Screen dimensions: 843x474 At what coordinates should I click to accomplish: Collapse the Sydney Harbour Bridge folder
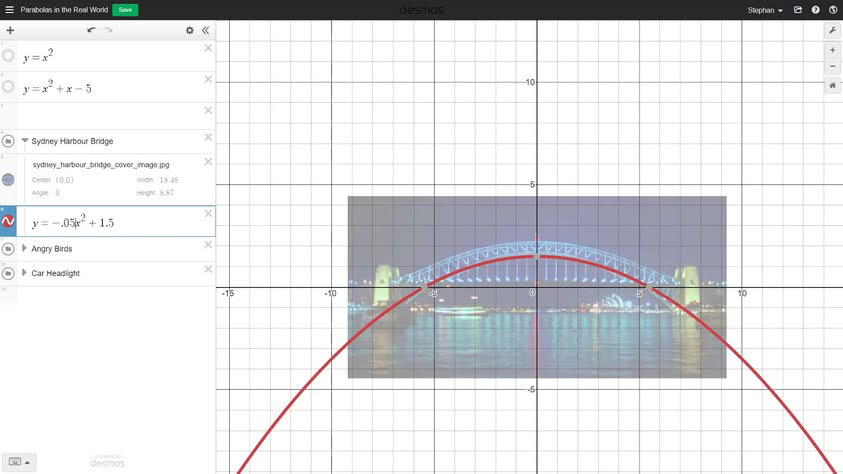pos(25,141)
